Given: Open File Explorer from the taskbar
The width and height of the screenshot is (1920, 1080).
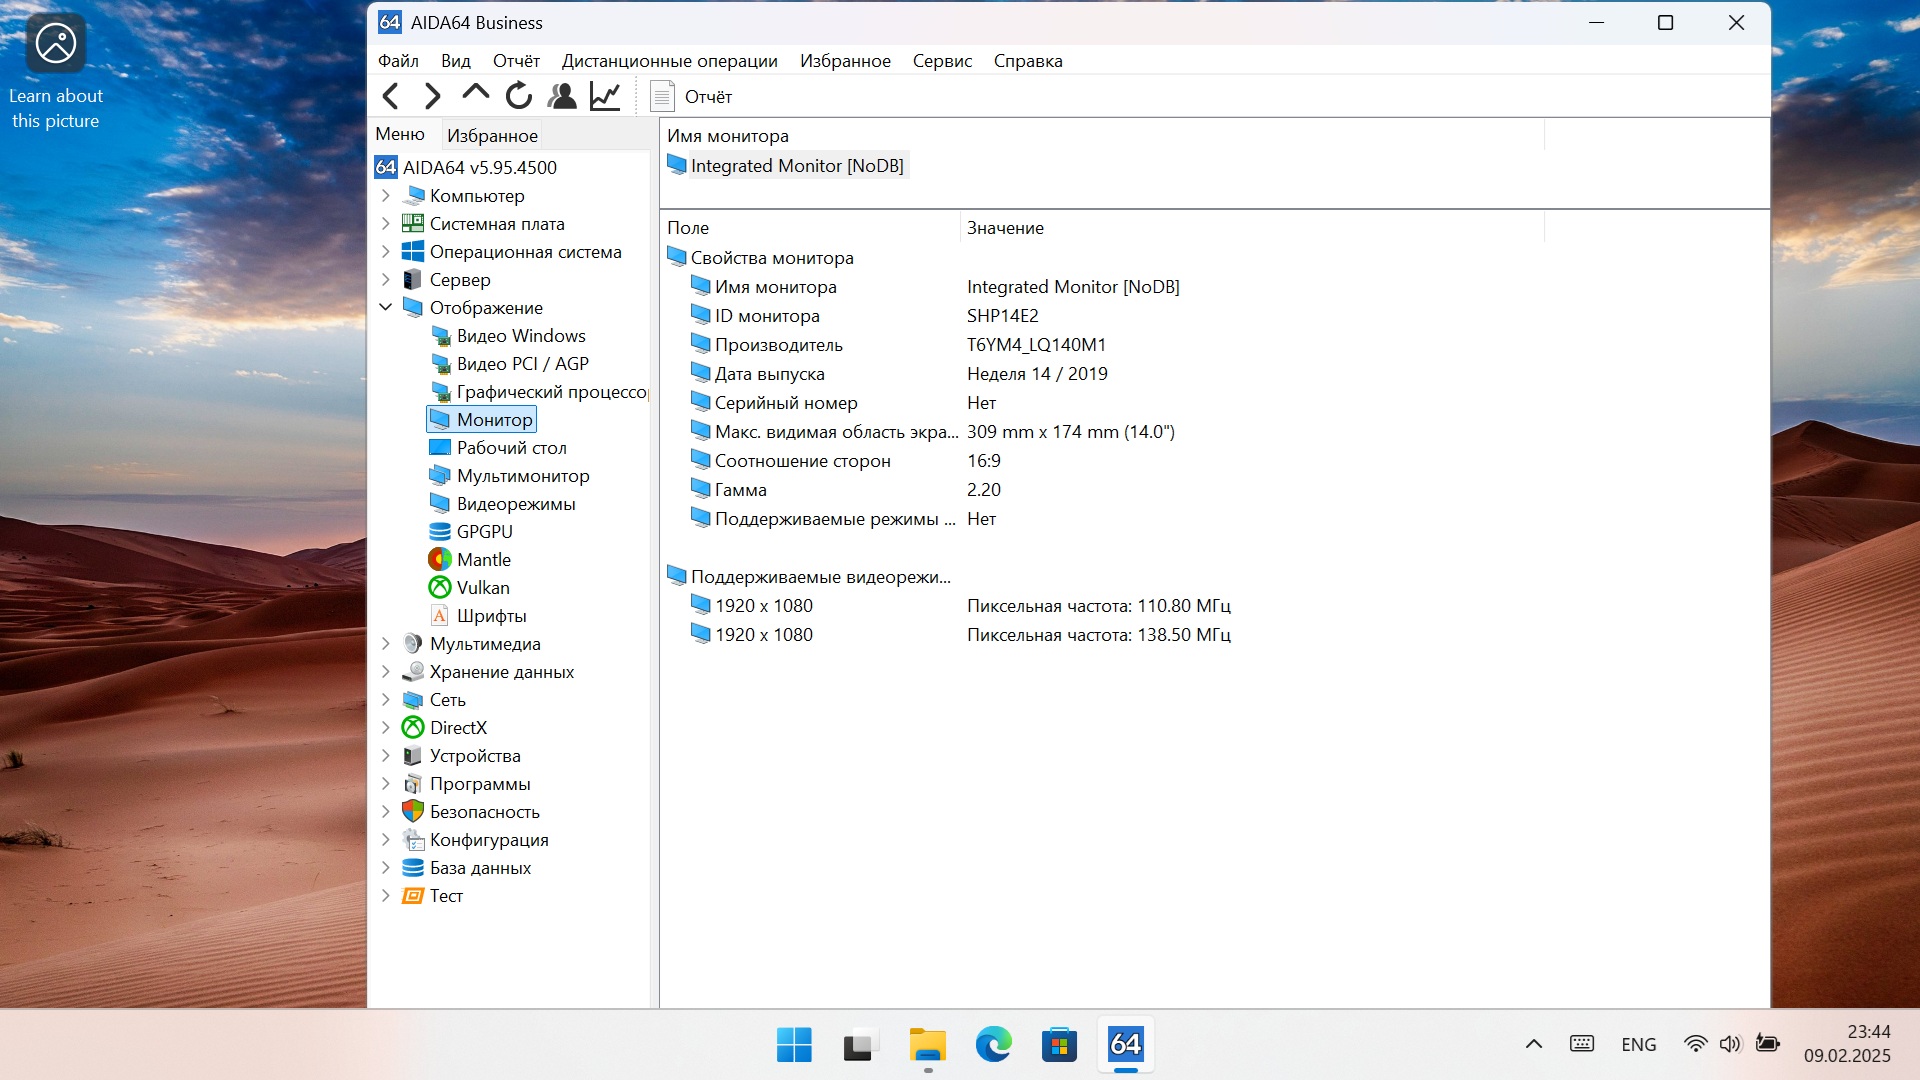Looking at the screenshot, I should [x=927, y=1045].
